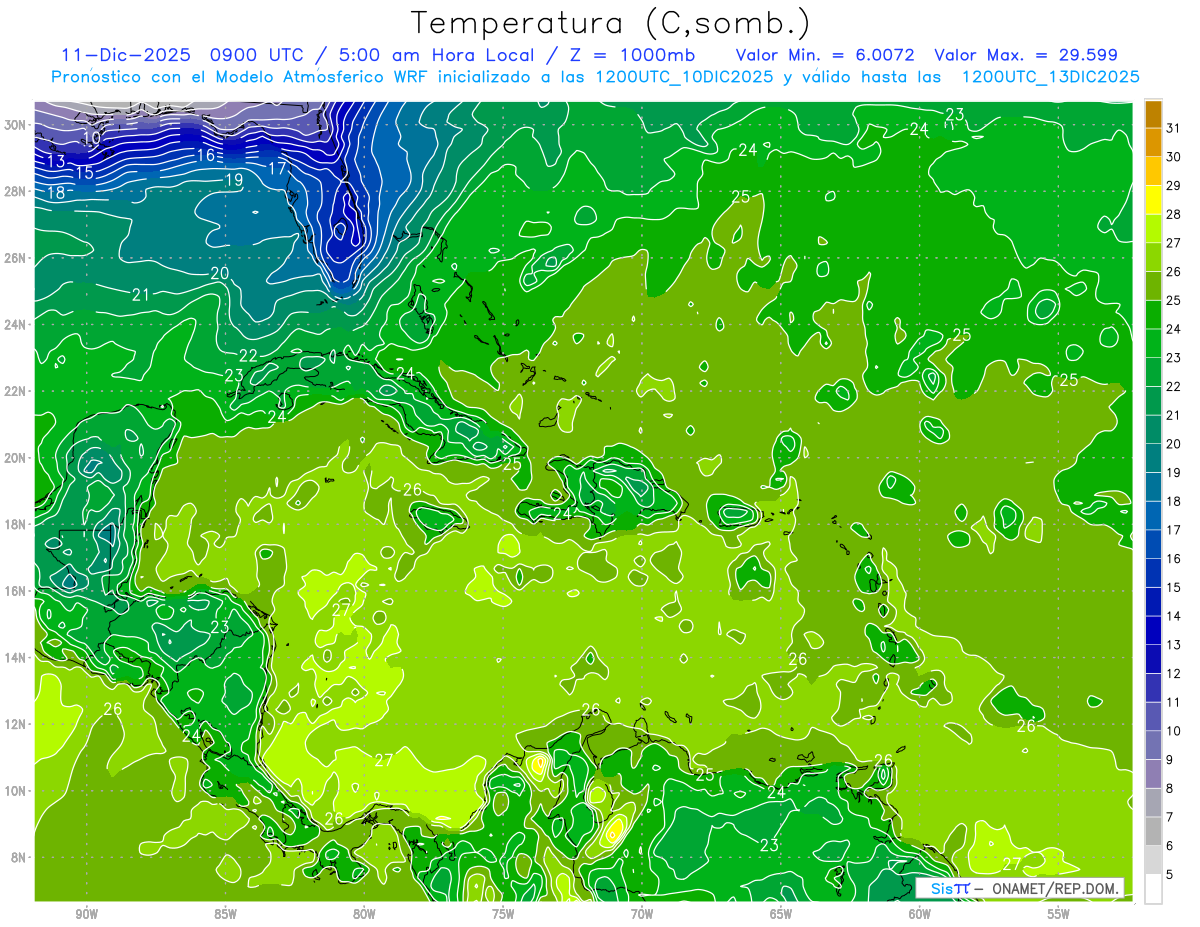Click the white contour label '17' on the map
This screenshot has height=927, width=1200.
pos(277,168)
